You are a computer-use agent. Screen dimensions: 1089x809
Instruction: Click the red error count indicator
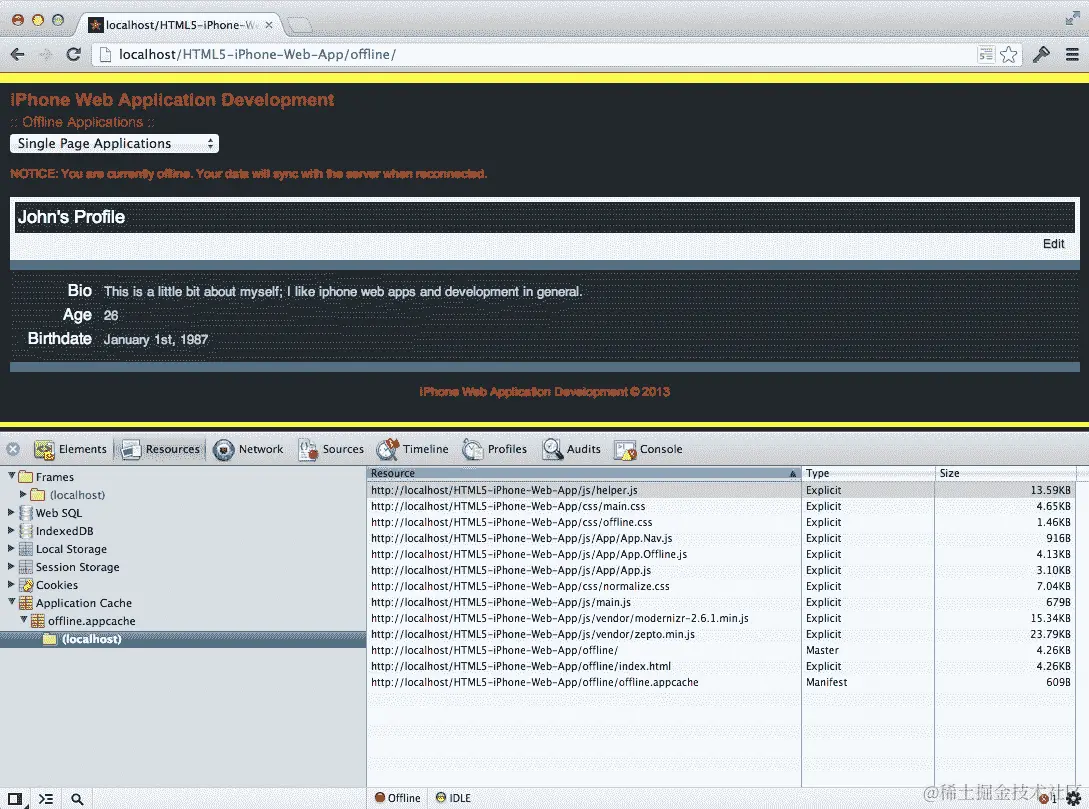(x=1048, y=799)
